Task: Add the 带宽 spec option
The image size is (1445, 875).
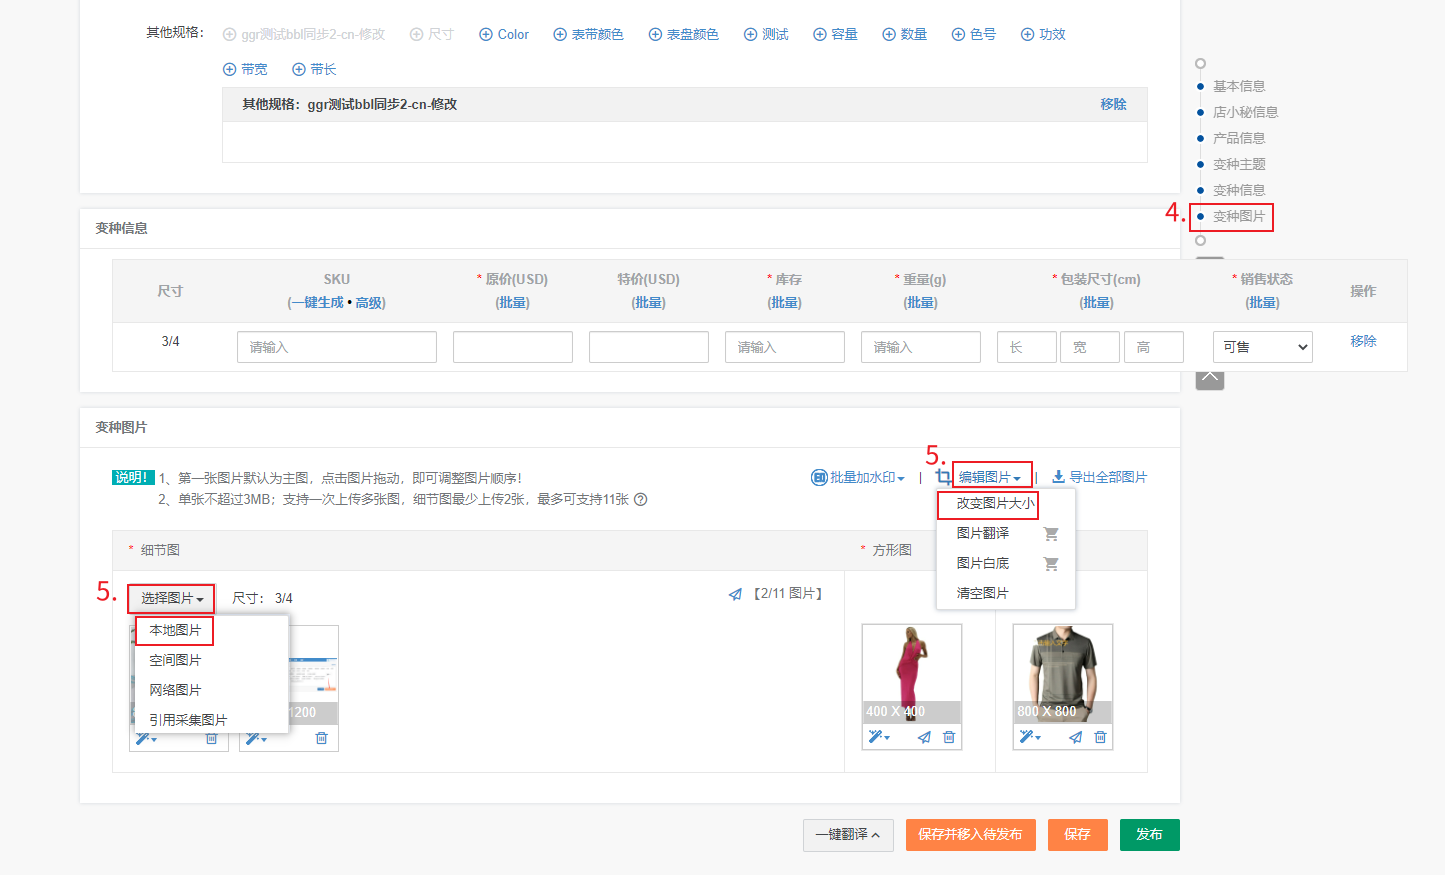Action: tap(245, 69)
